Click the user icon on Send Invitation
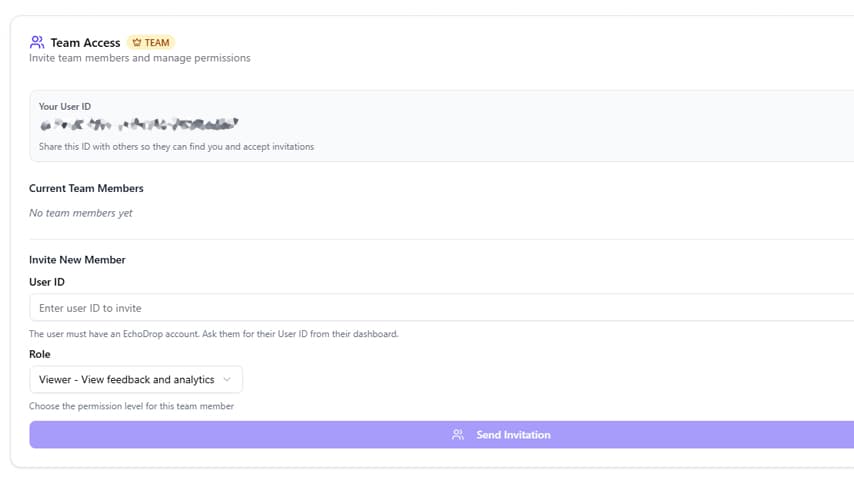The image size is (854, 480). [x=458, y=435]
